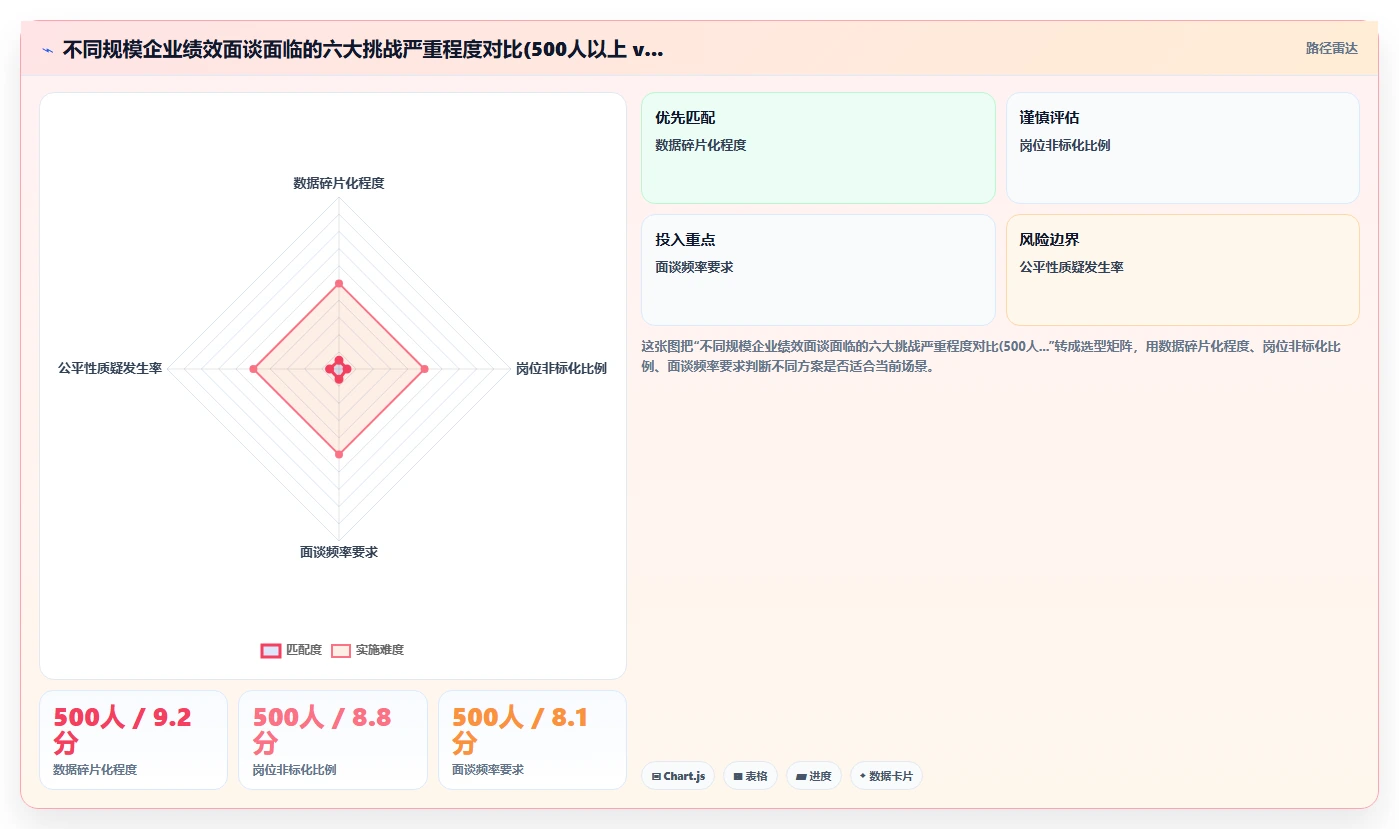Click the chart title text in header
The height and width of the screenshot is (829, 1399).
tap(362, 50)
